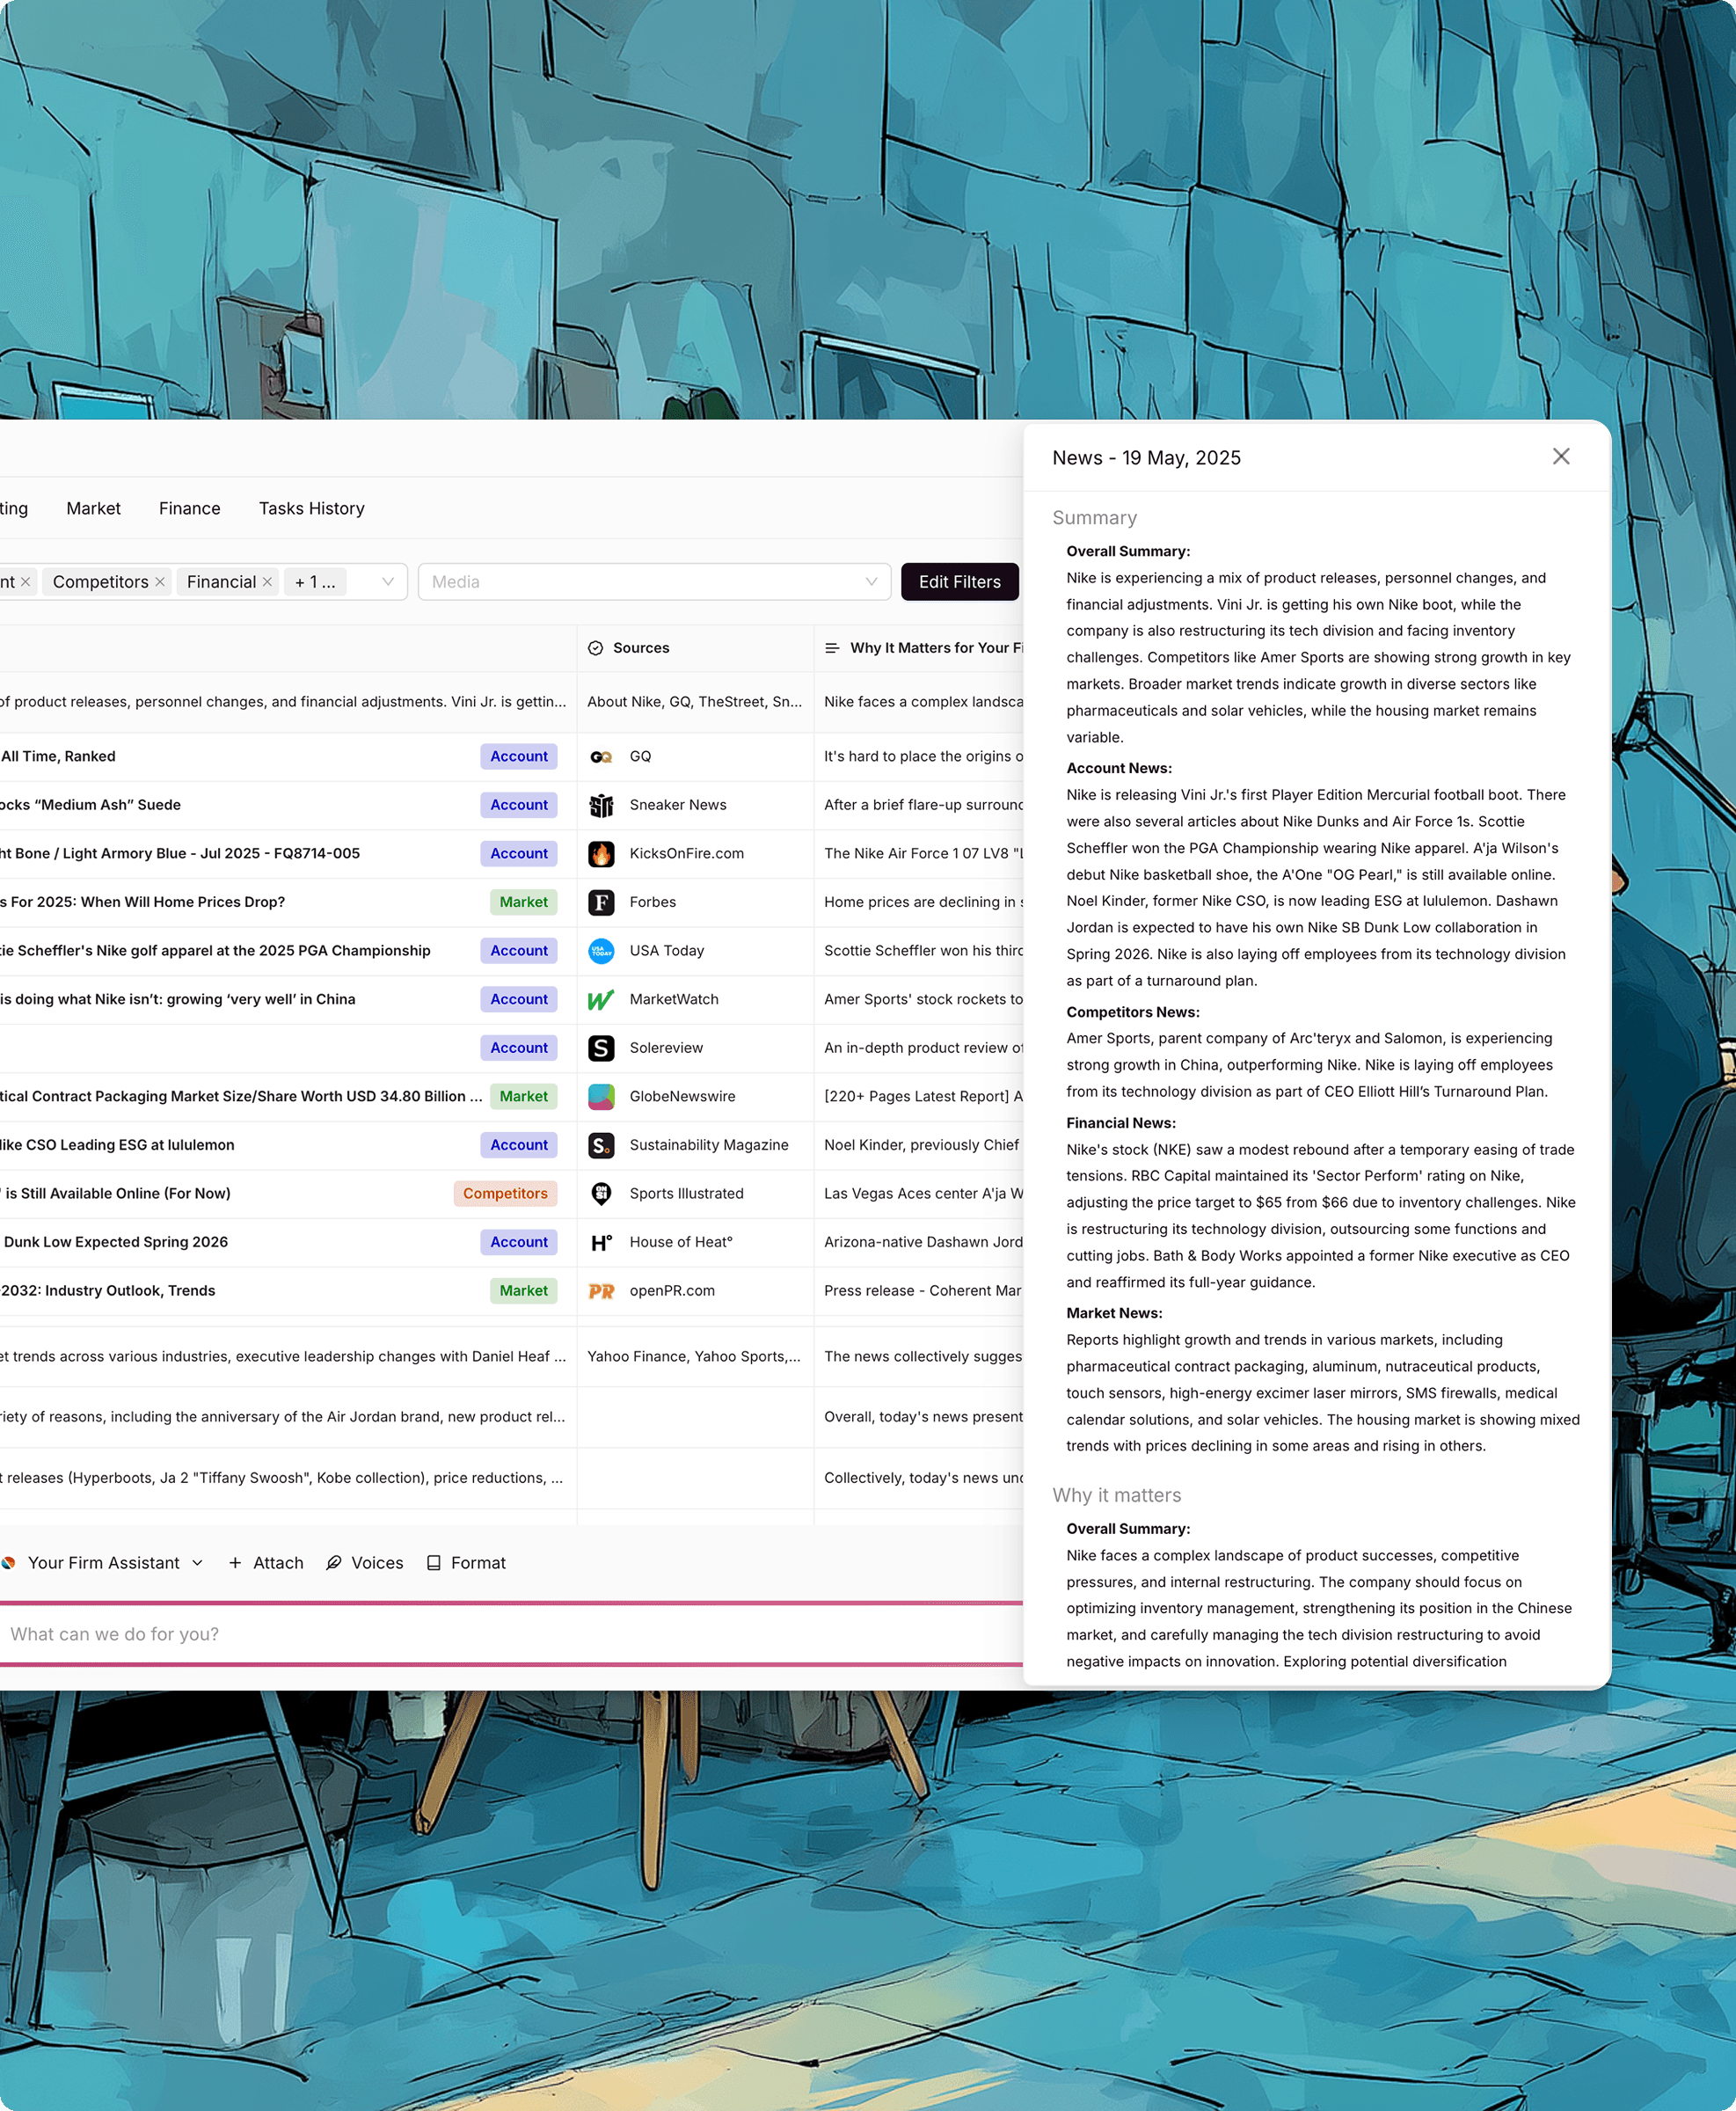Open the Voices option
The height and width of the screenshot is (2111, 1736).
click(x=365, y=1563)
